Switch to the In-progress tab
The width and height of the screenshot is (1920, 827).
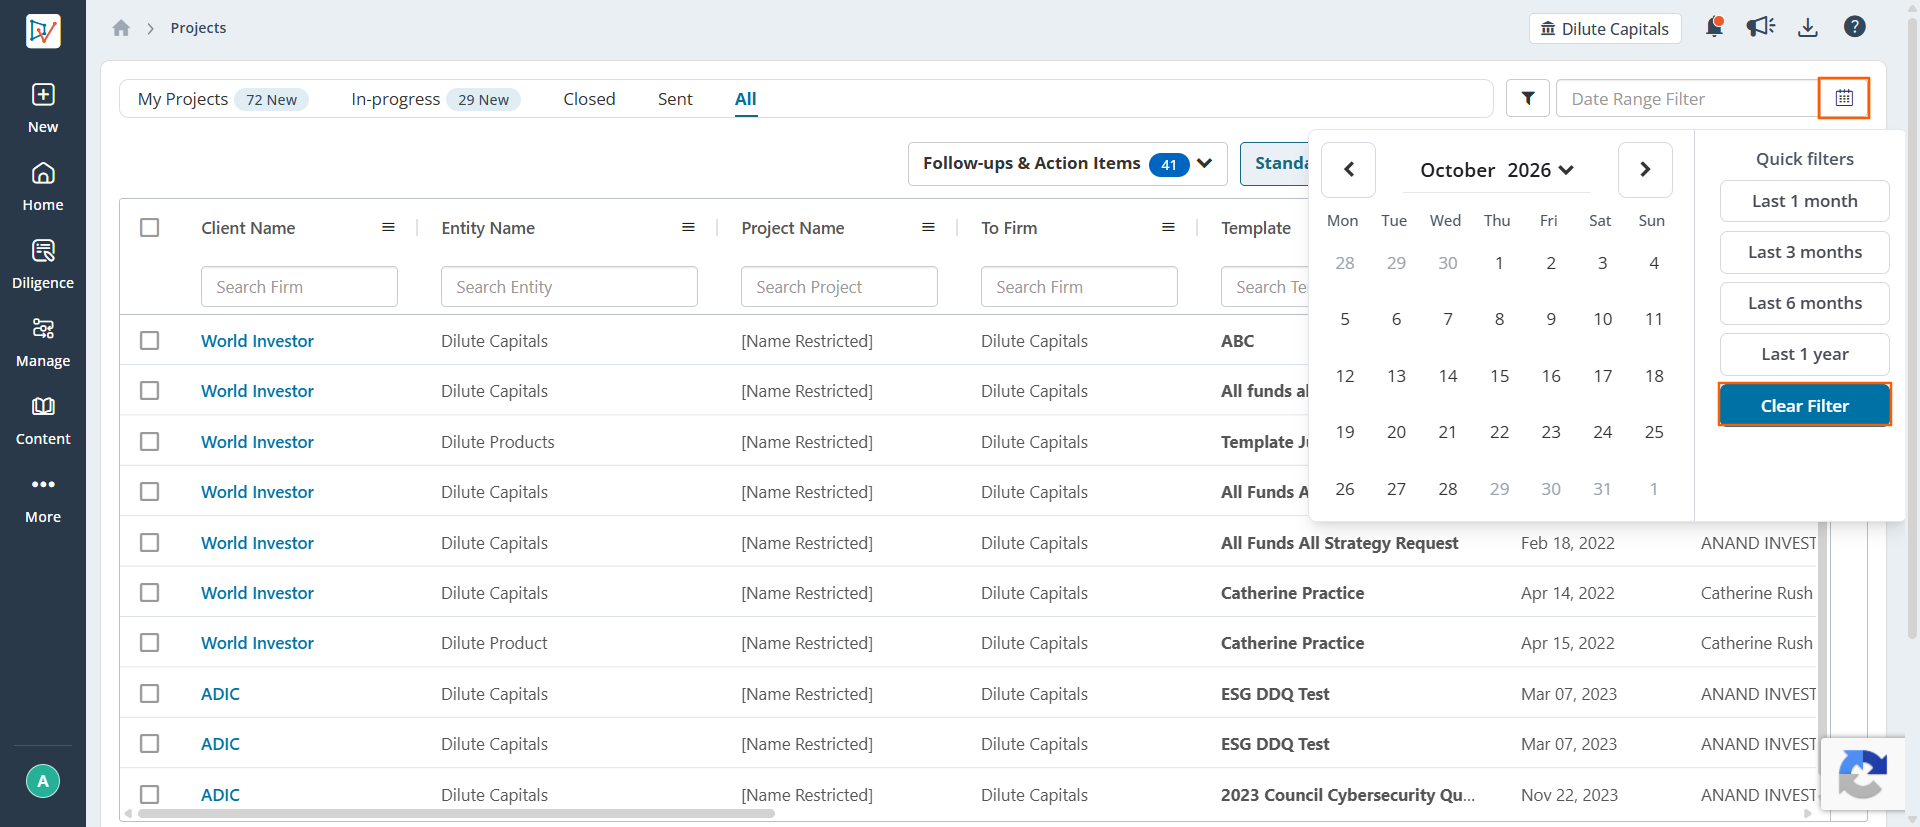pyautogui.click(x=435, y=99)
